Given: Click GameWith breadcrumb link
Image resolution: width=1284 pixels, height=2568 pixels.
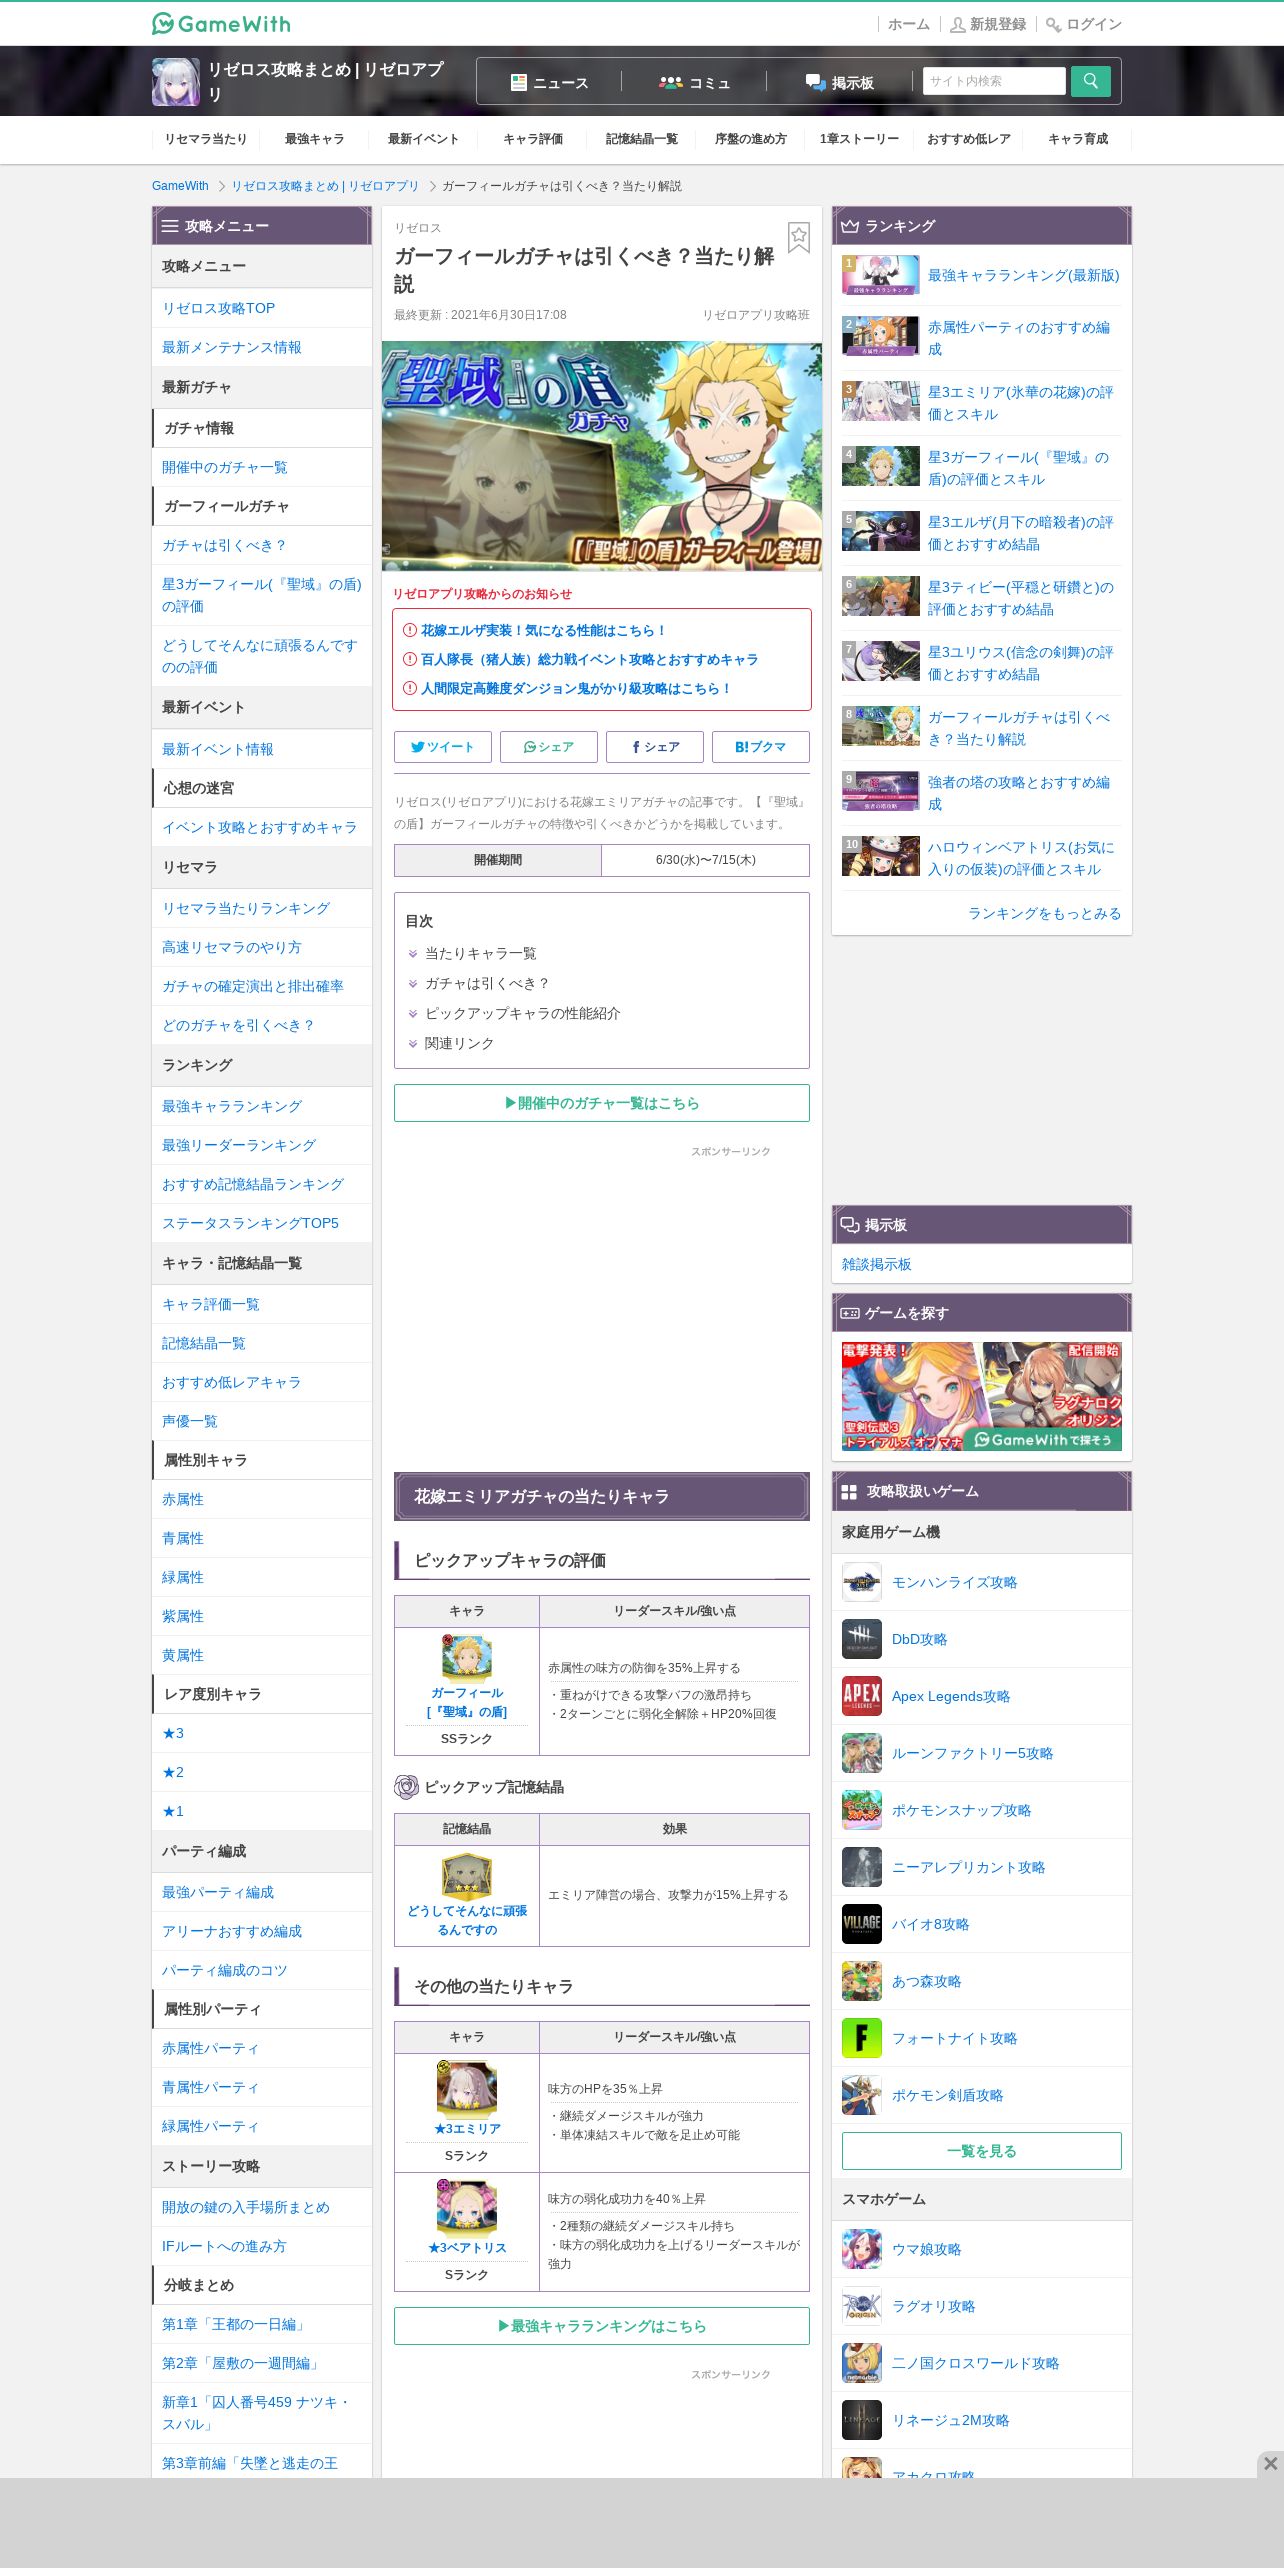Looking at the screenshot, I should pyautogui.click(x=180, y=186).
